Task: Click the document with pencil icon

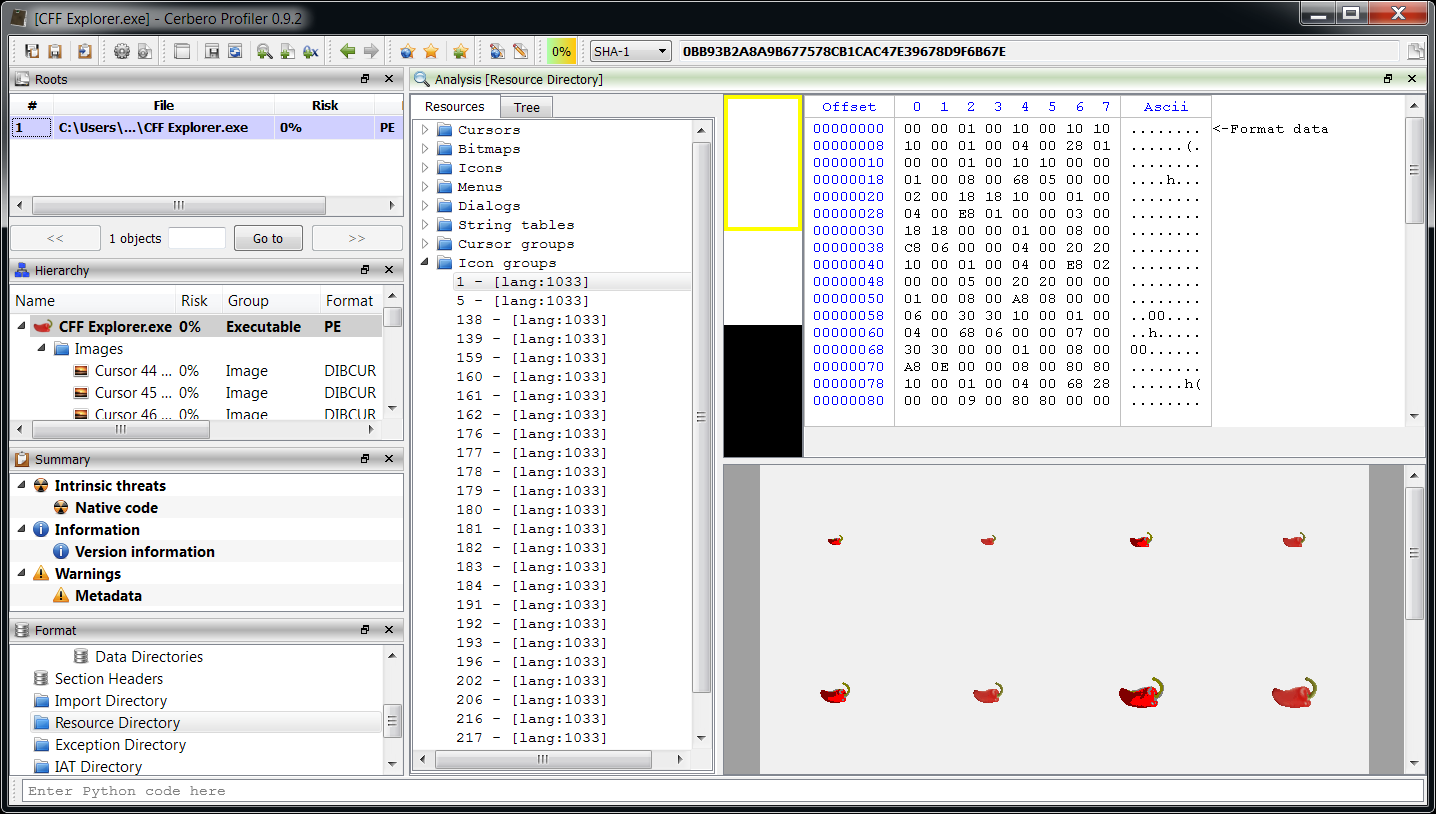Action: point(520,51)
